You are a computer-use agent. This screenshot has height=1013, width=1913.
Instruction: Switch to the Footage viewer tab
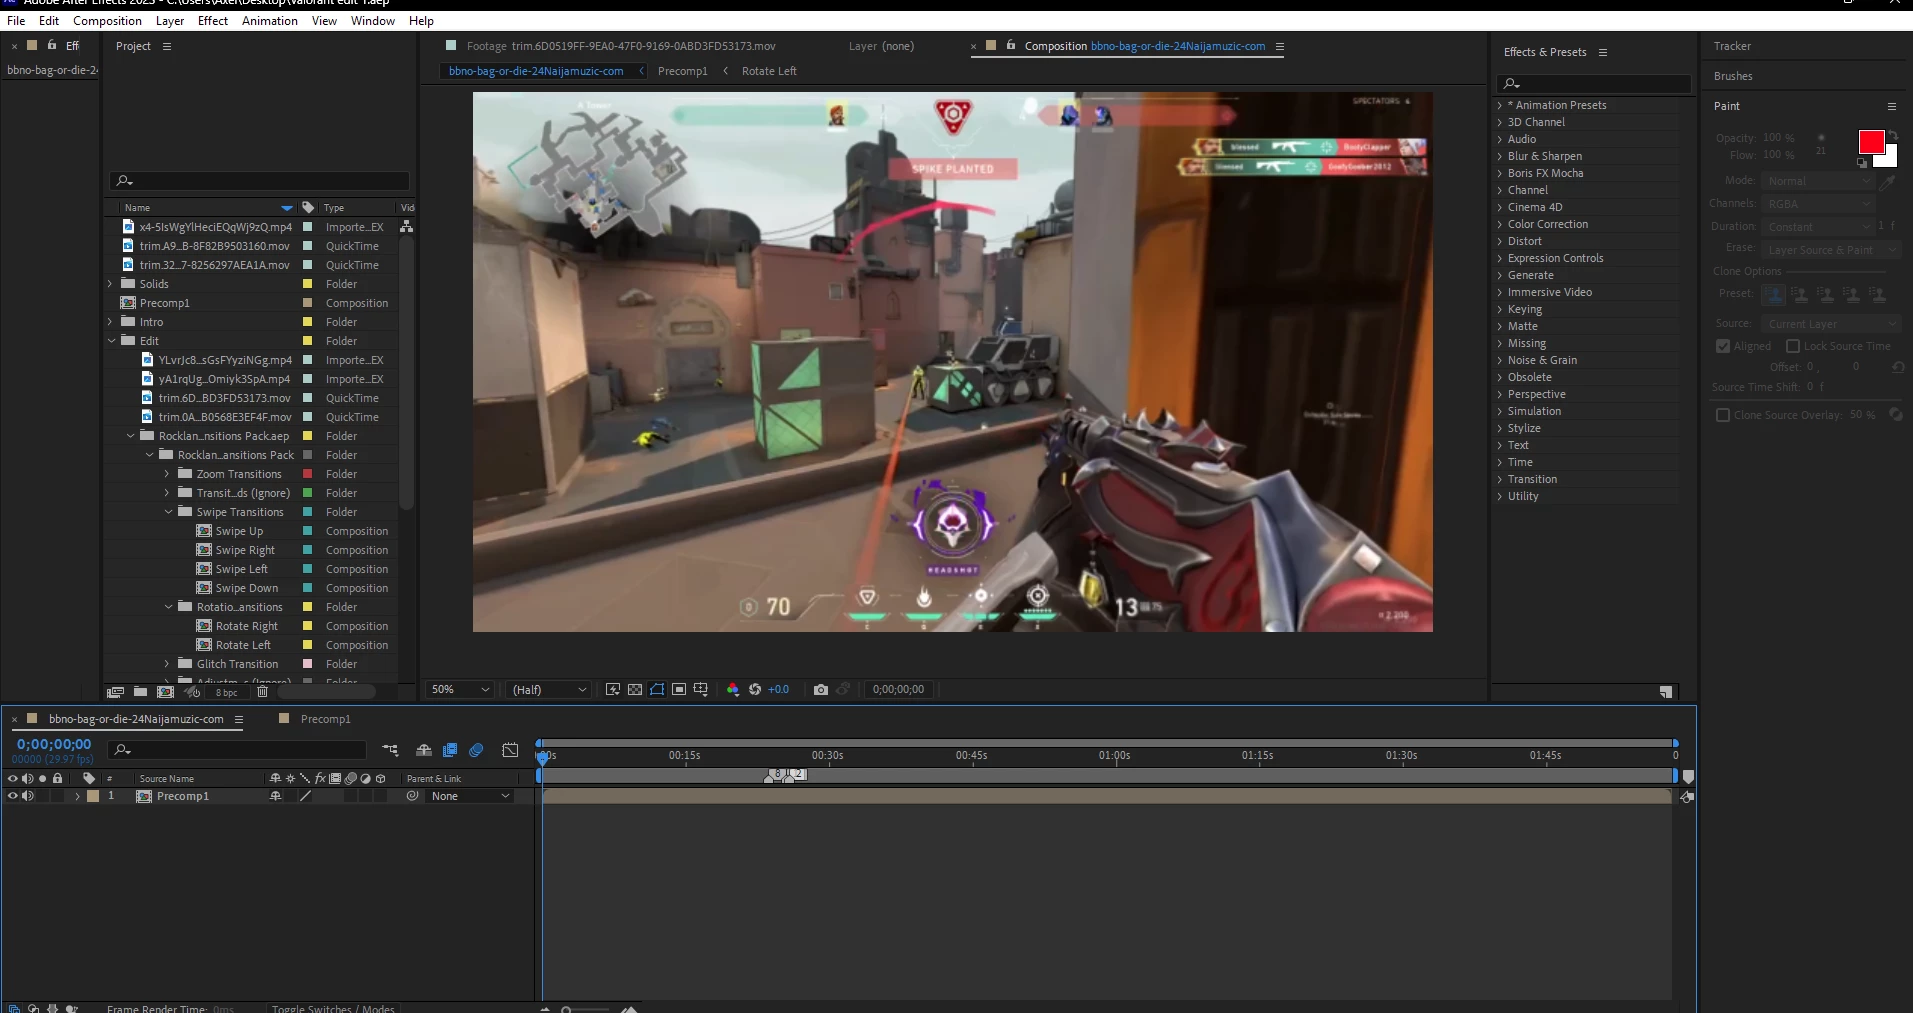tap(620, 46)
